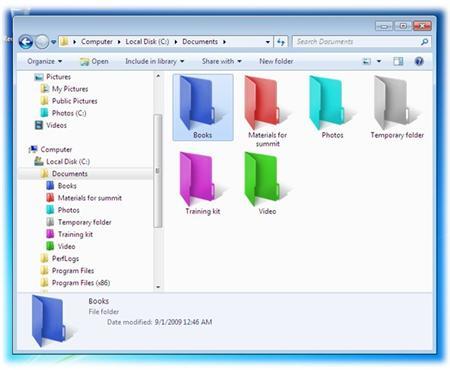
Task: Select the magenta Training kit folder
Action: click(x=202, y=183)
